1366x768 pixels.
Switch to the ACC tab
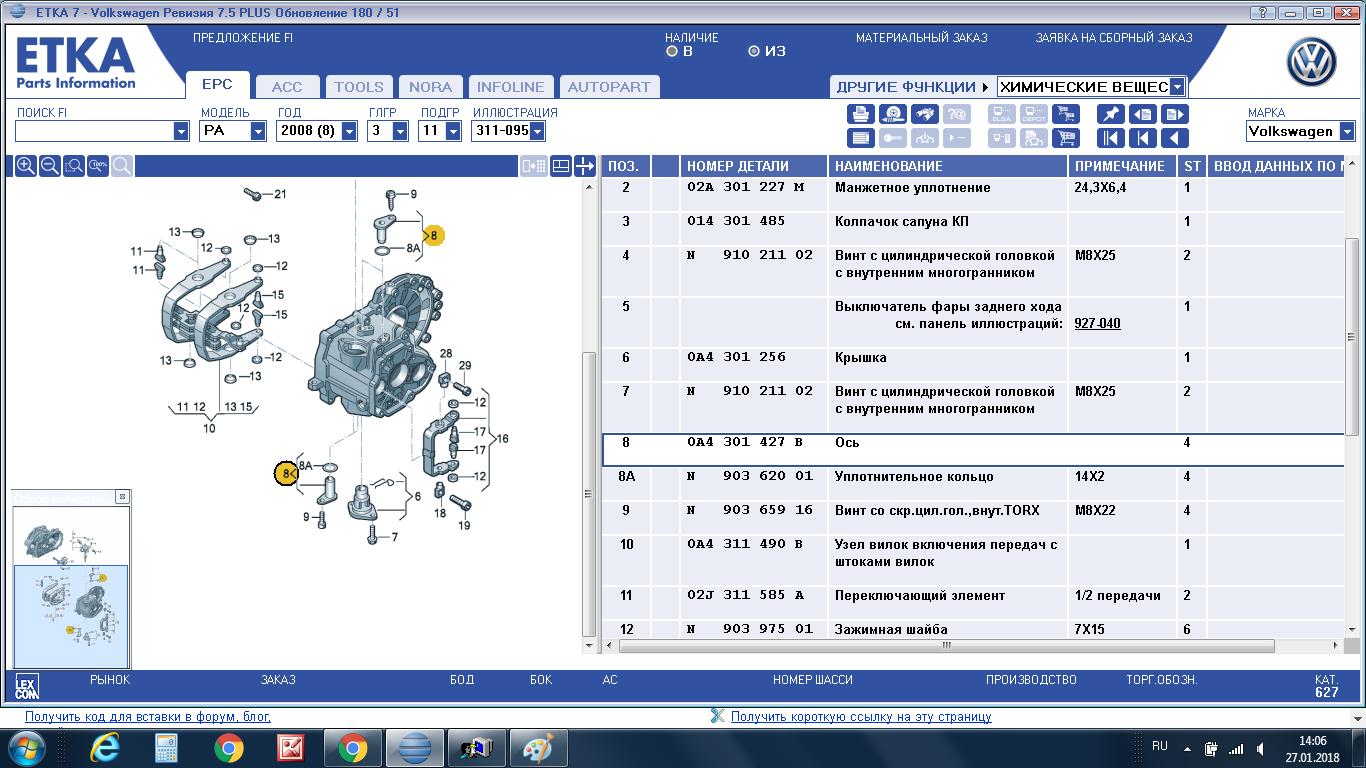pos(287,87)
